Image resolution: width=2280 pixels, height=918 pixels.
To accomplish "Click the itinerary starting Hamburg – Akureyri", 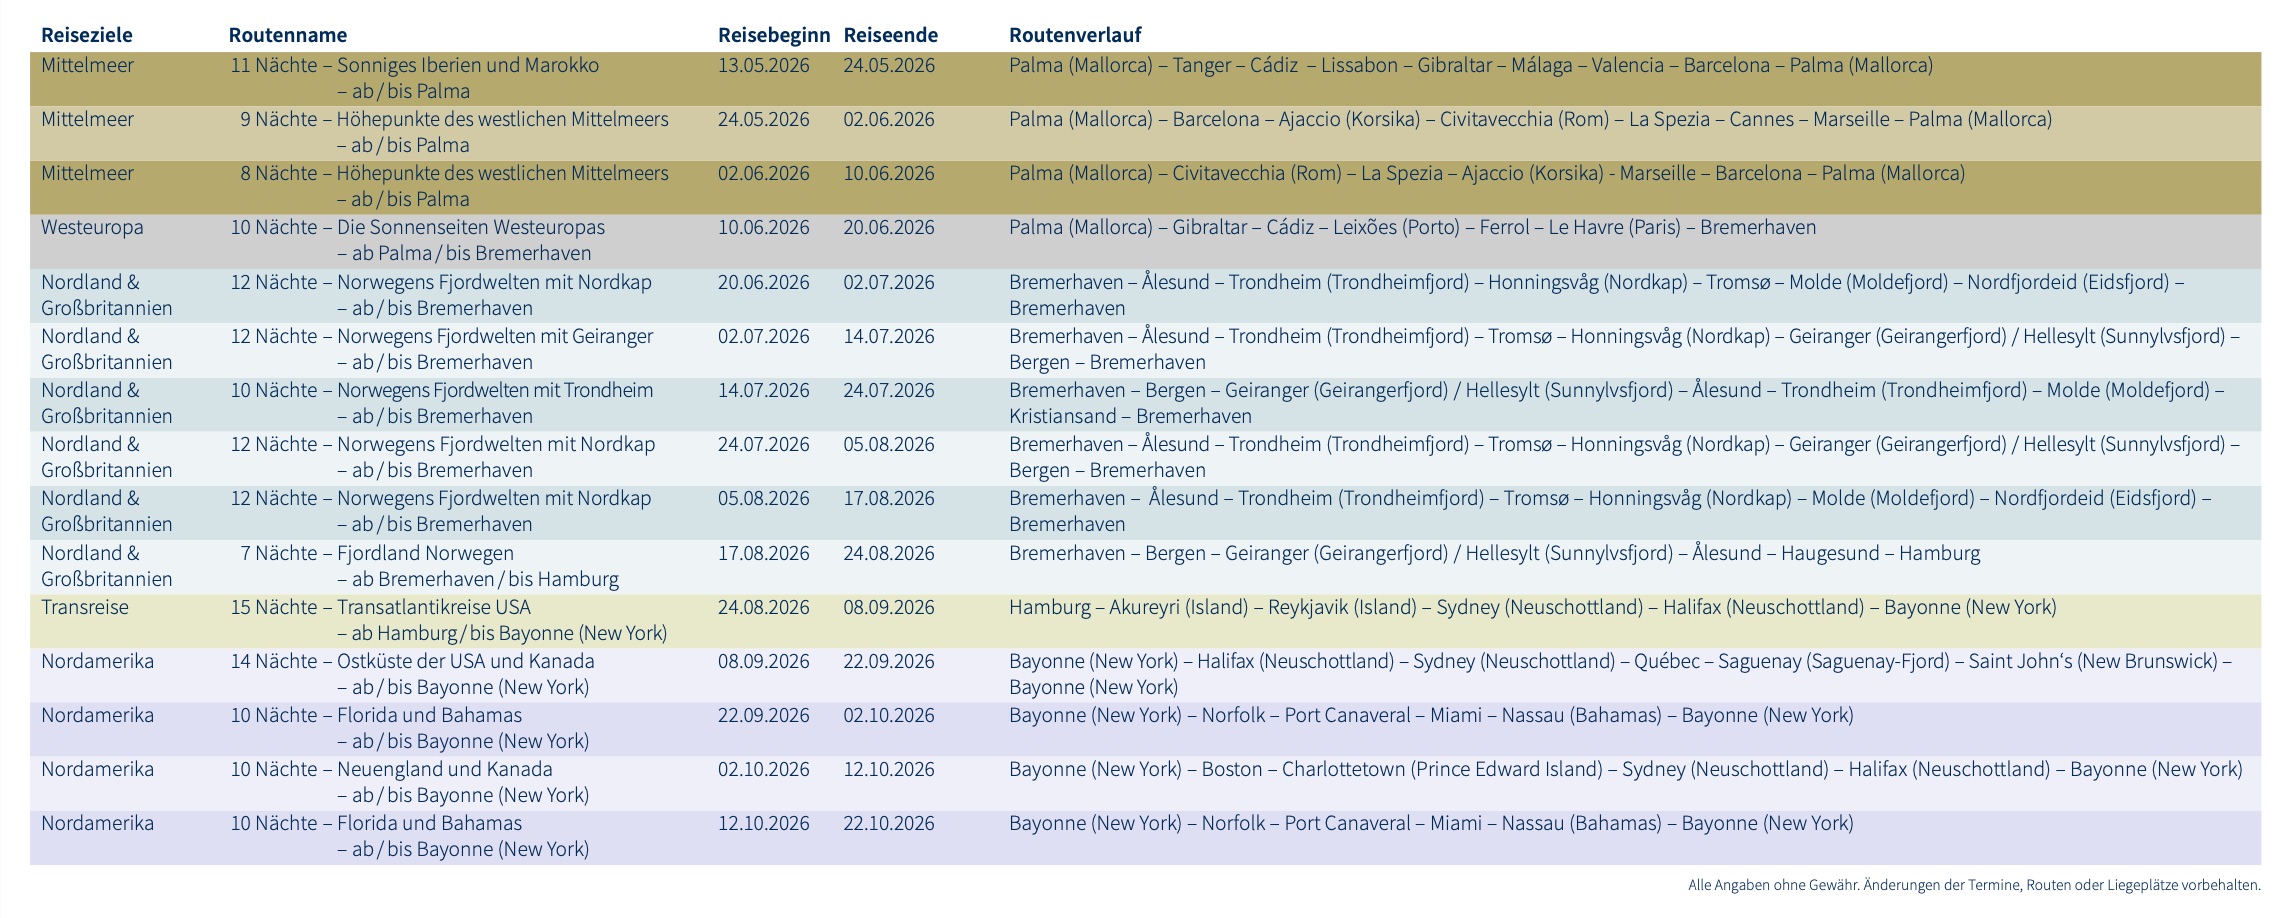I will tap(1532, 608).
